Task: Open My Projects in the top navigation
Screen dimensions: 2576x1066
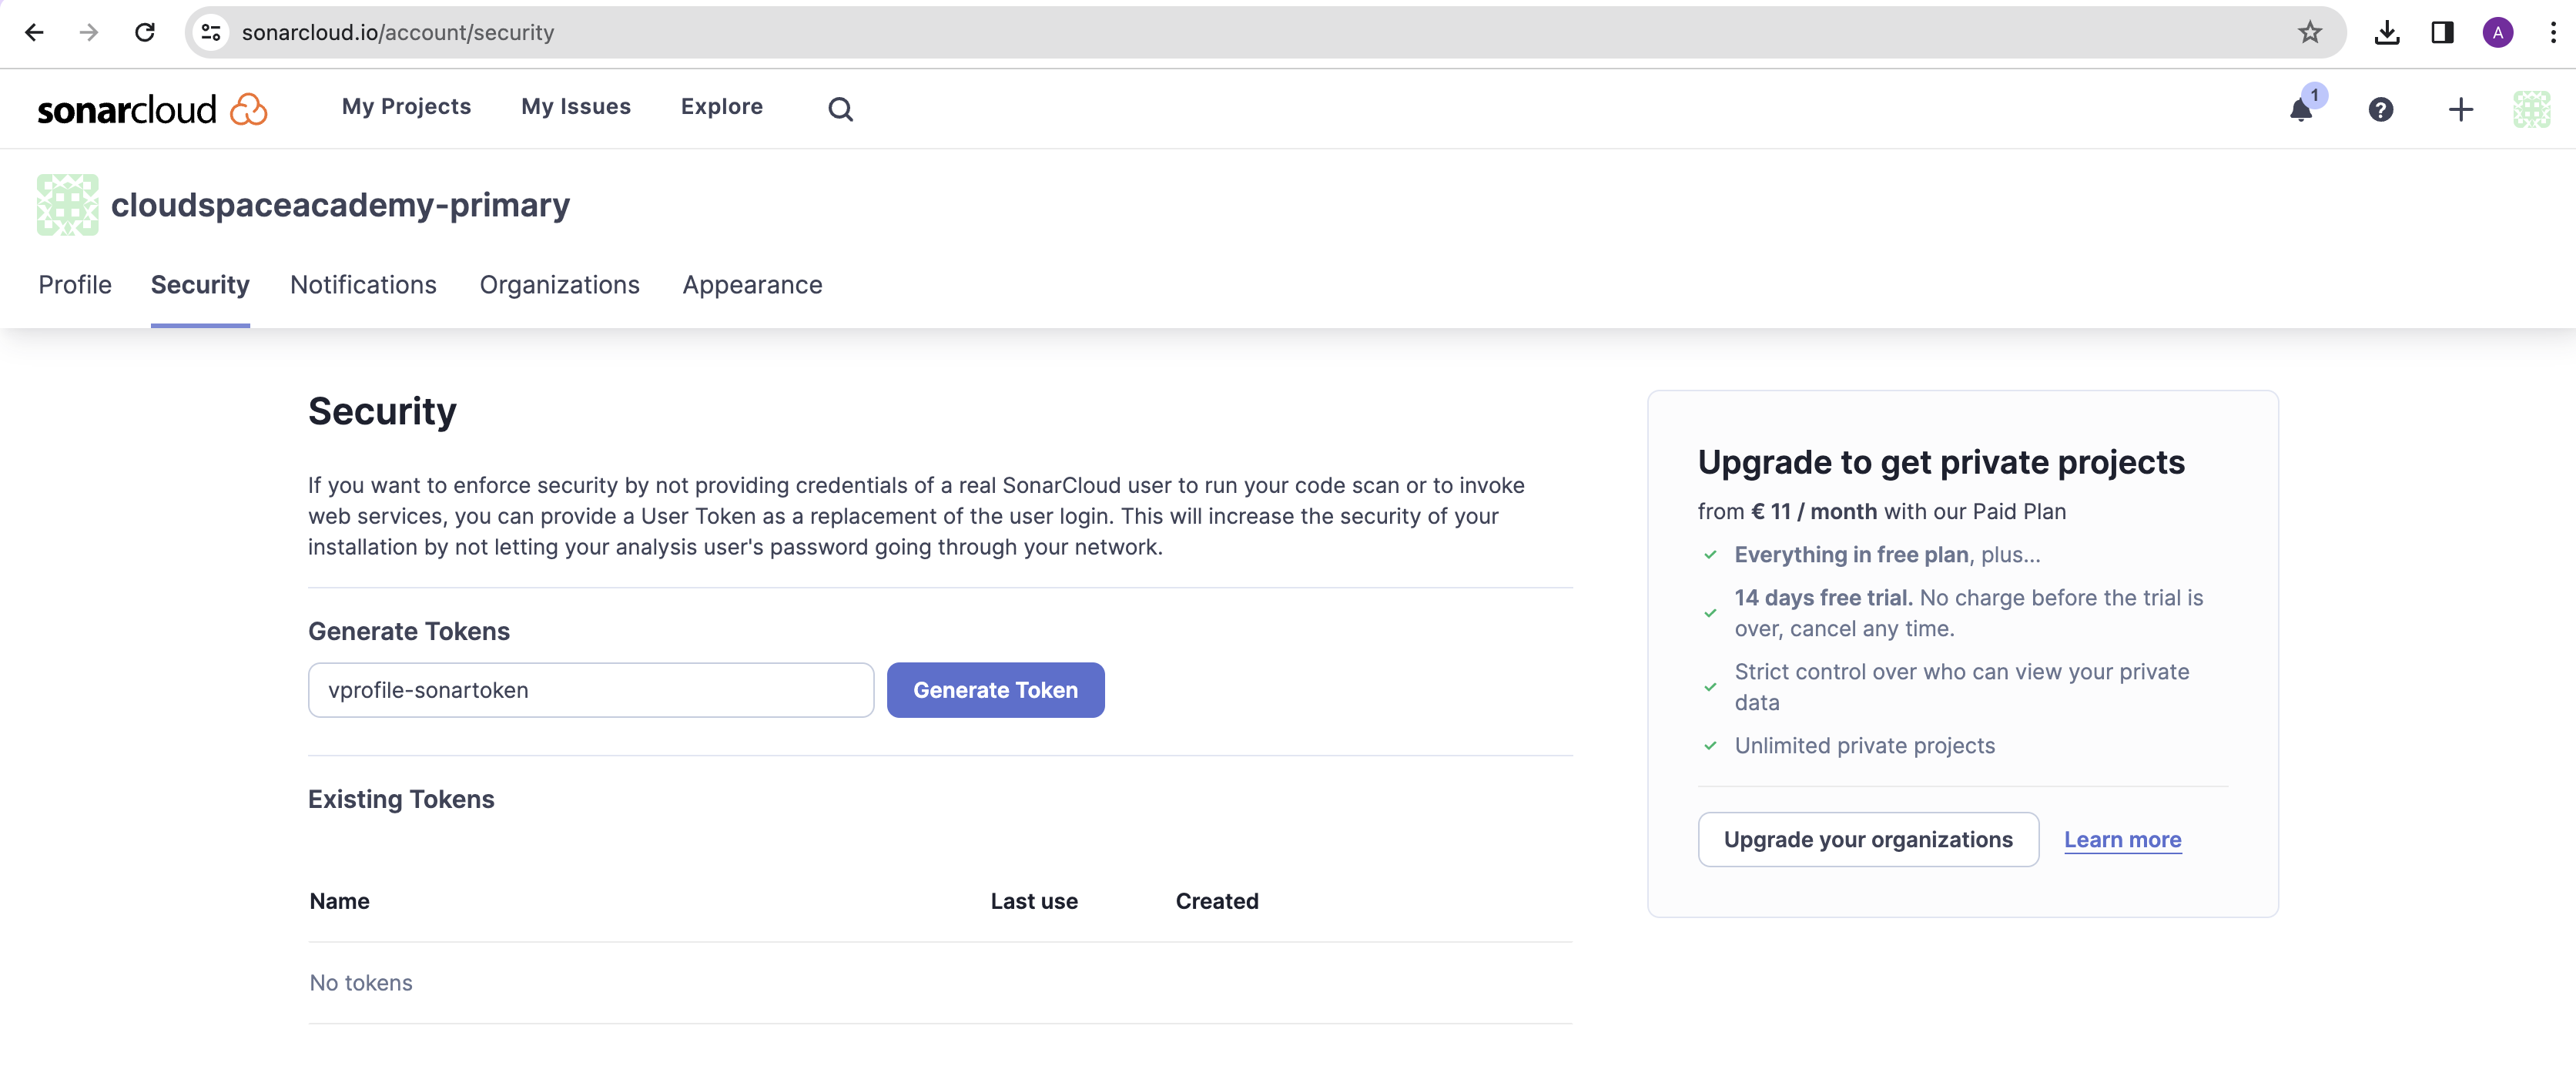Action: point(406,107)
